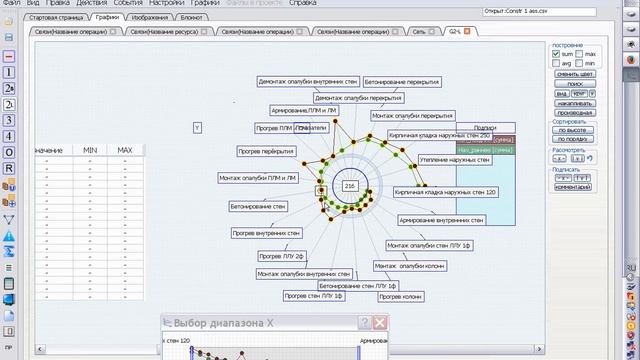Select the '1' mode icon
This screenshot has height=360, width=640.
[x=9, y=73]
